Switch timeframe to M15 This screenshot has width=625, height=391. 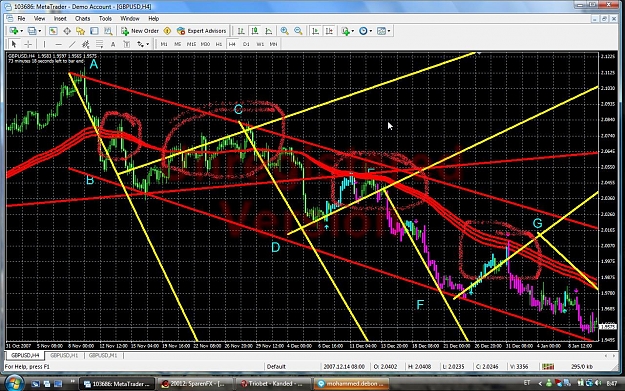point(191,44)
